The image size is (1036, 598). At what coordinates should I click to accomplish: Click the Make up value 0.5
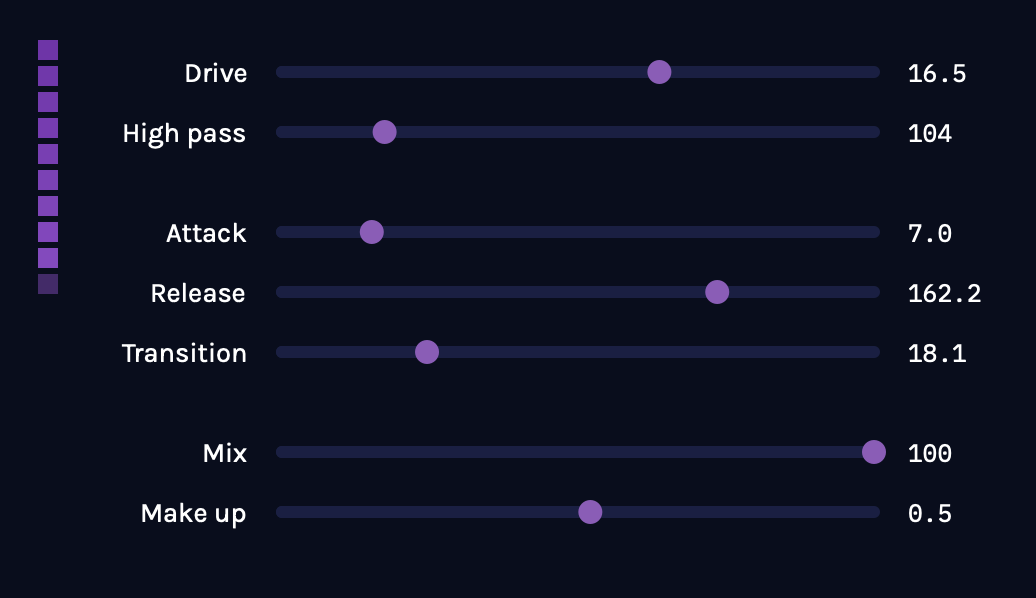[x=929, y=513]
